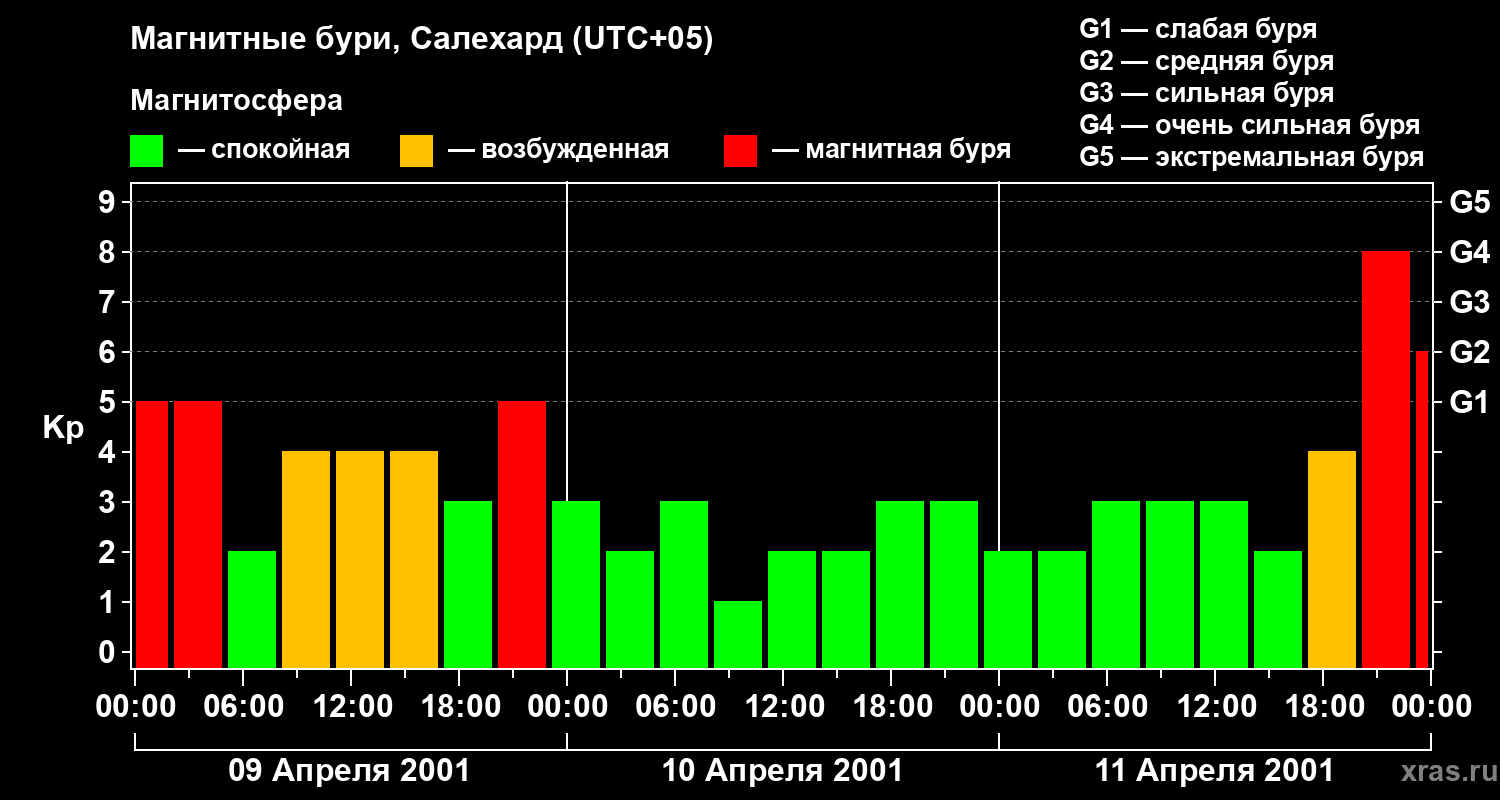Click the narrow red Kp 6 bar
The width and height of the screenshot is (1500, 800).
click(1422, 510)
